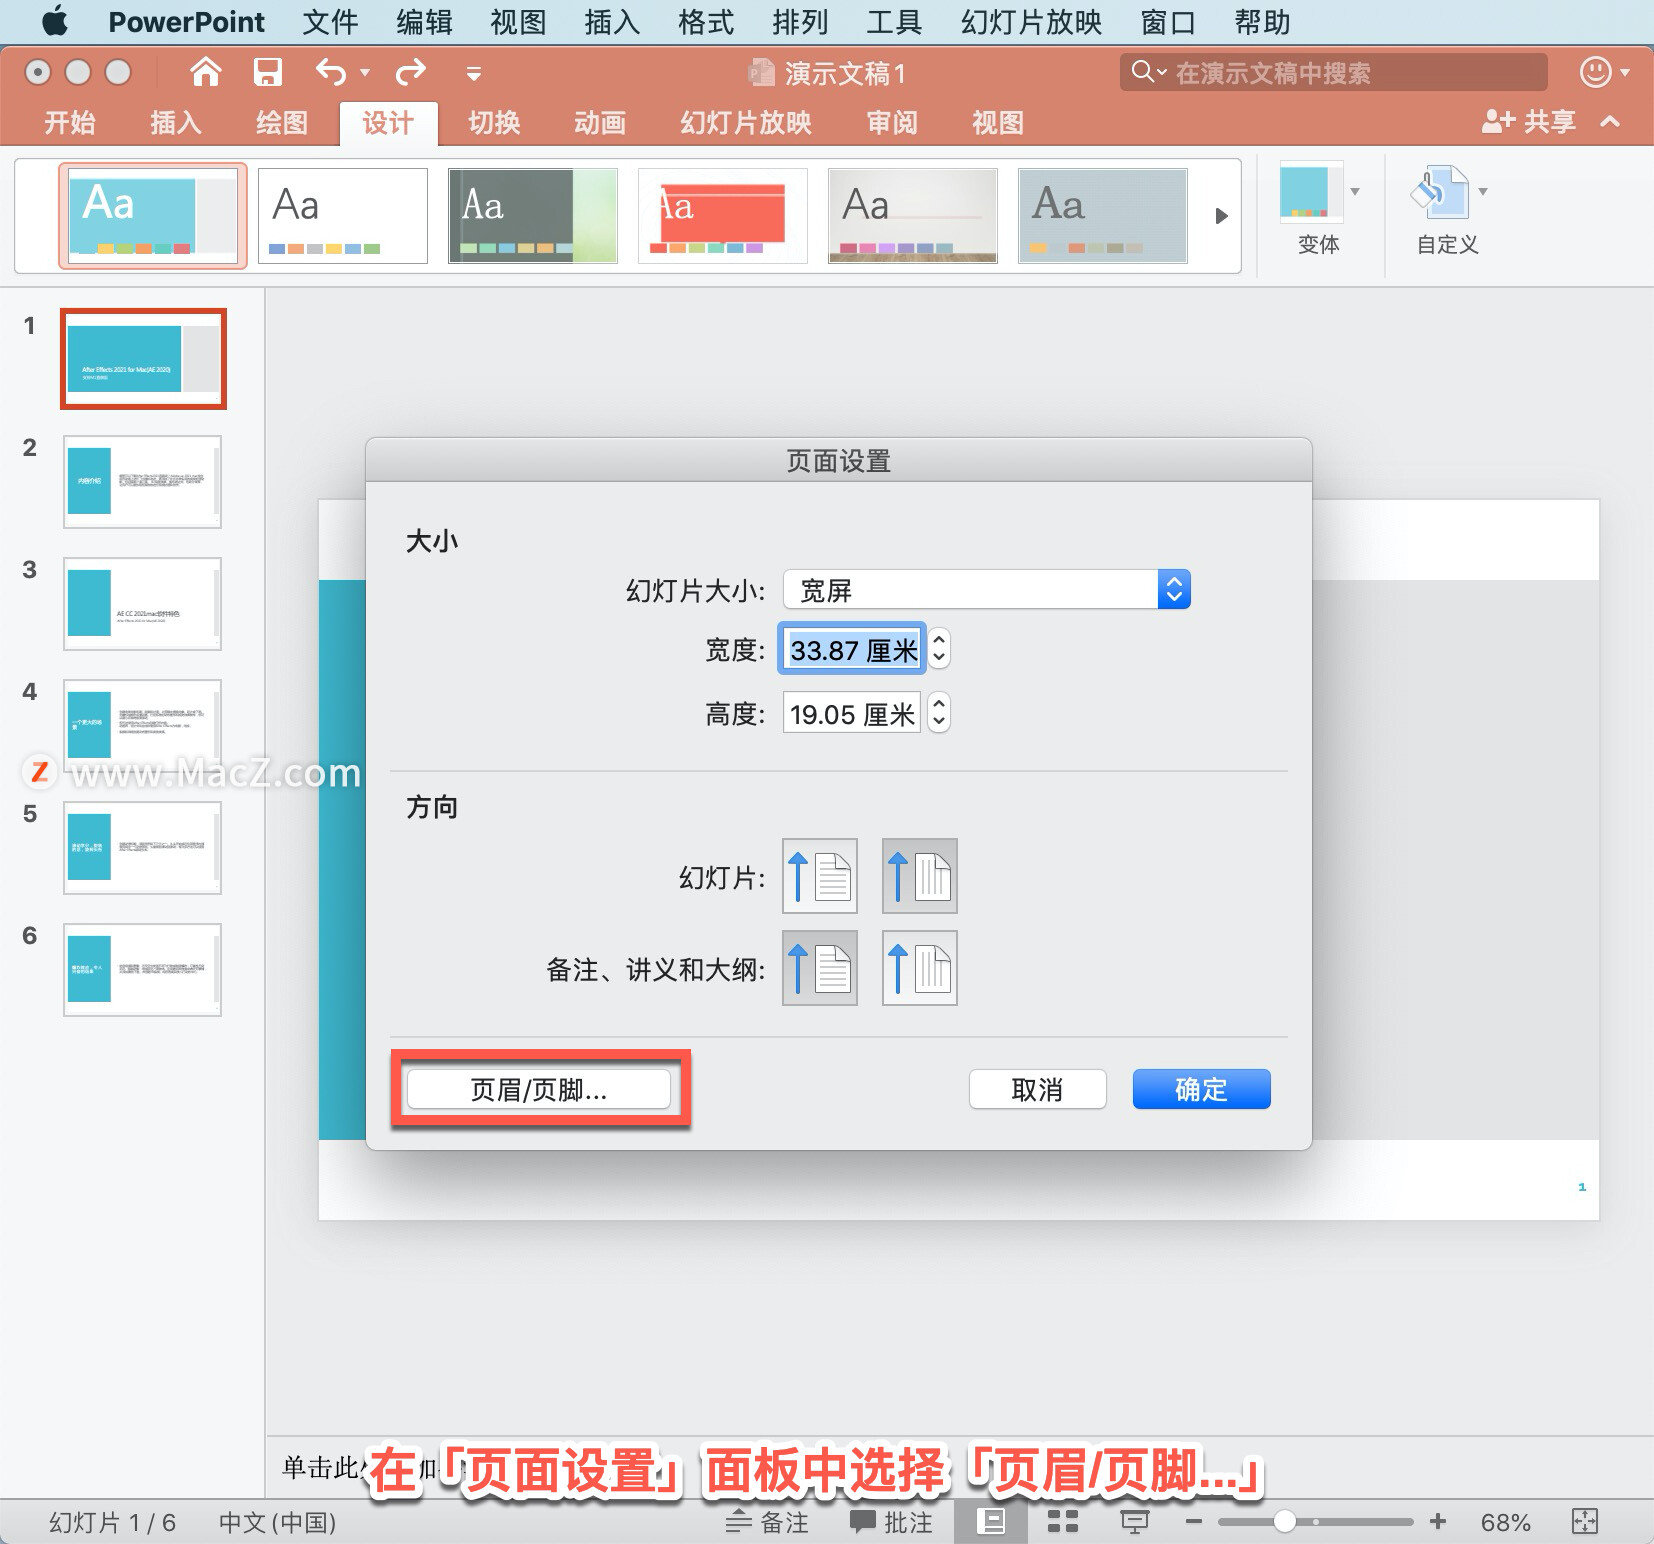
Task: Open 页眉/页脚 header footer settings
Action: (539, 1089)
